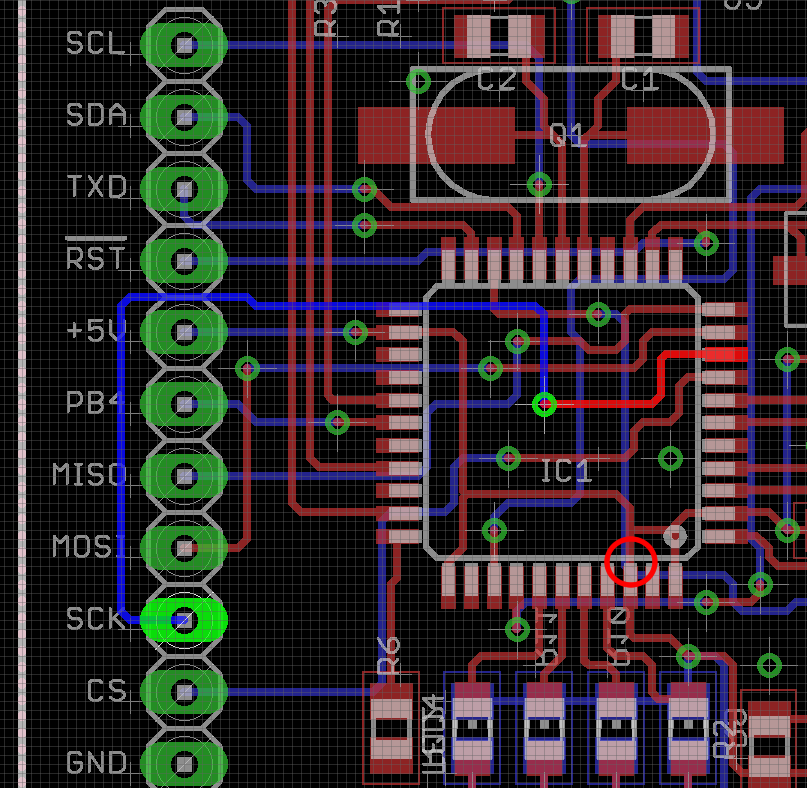Click the right pad of crystal Q1
The image size is (807, 788).
point(705,135)
